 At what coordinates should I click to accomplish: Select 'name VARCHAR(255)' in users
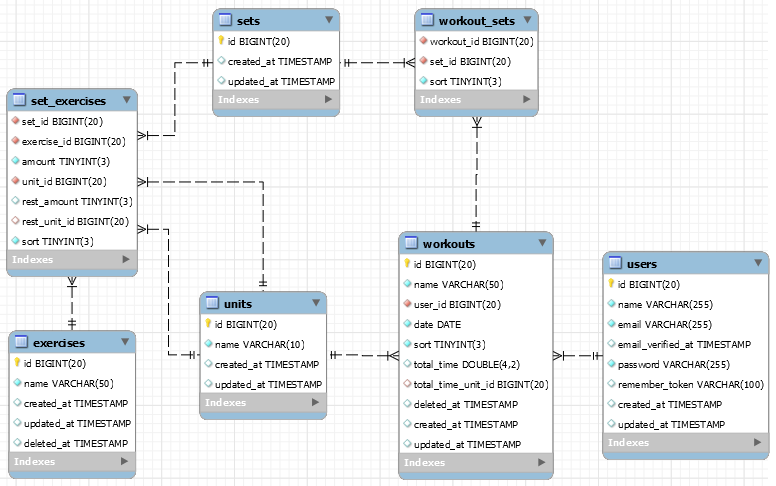pos(665,304)
